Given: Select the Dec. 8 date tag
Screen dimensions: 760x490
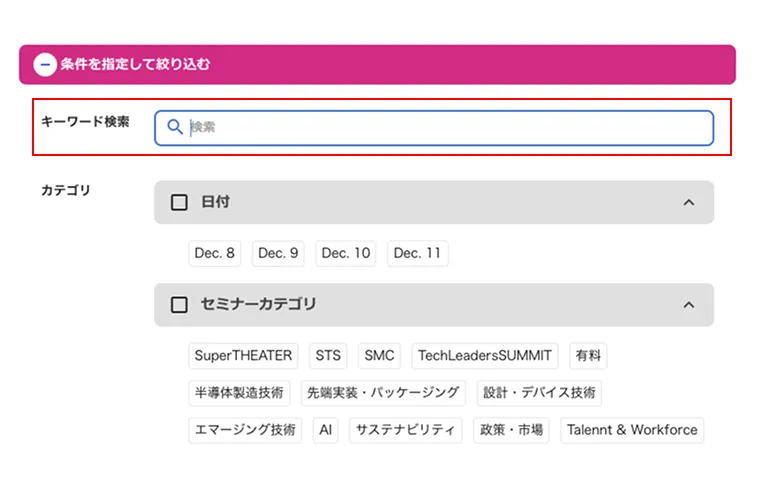Looking at the screenshot, I should [x=215, y=253].
